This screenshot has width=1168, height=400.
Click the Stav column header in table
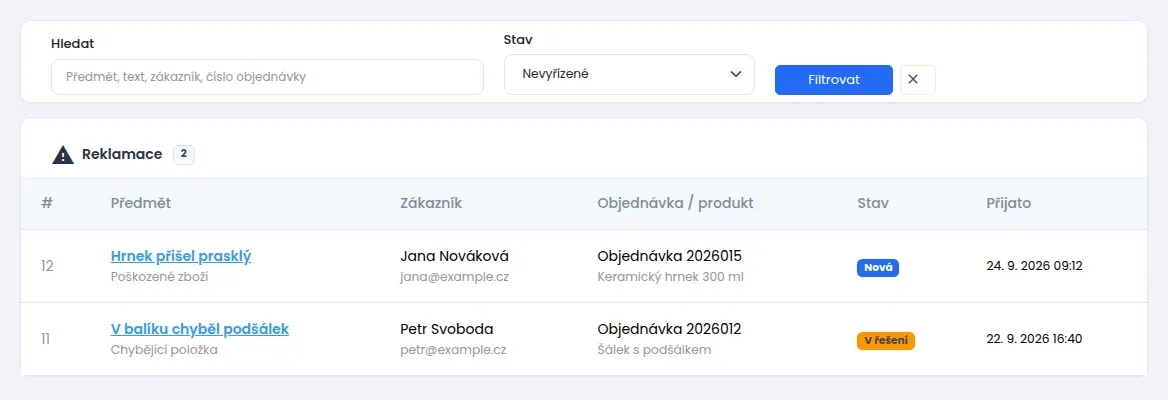tap(873, 203)
